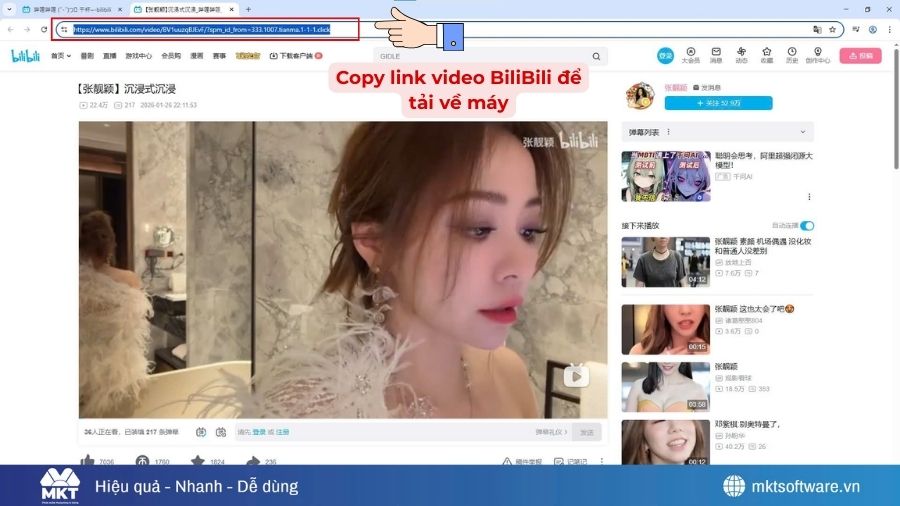
Task: Open more options dots below the video
Action: pos(602,461)
